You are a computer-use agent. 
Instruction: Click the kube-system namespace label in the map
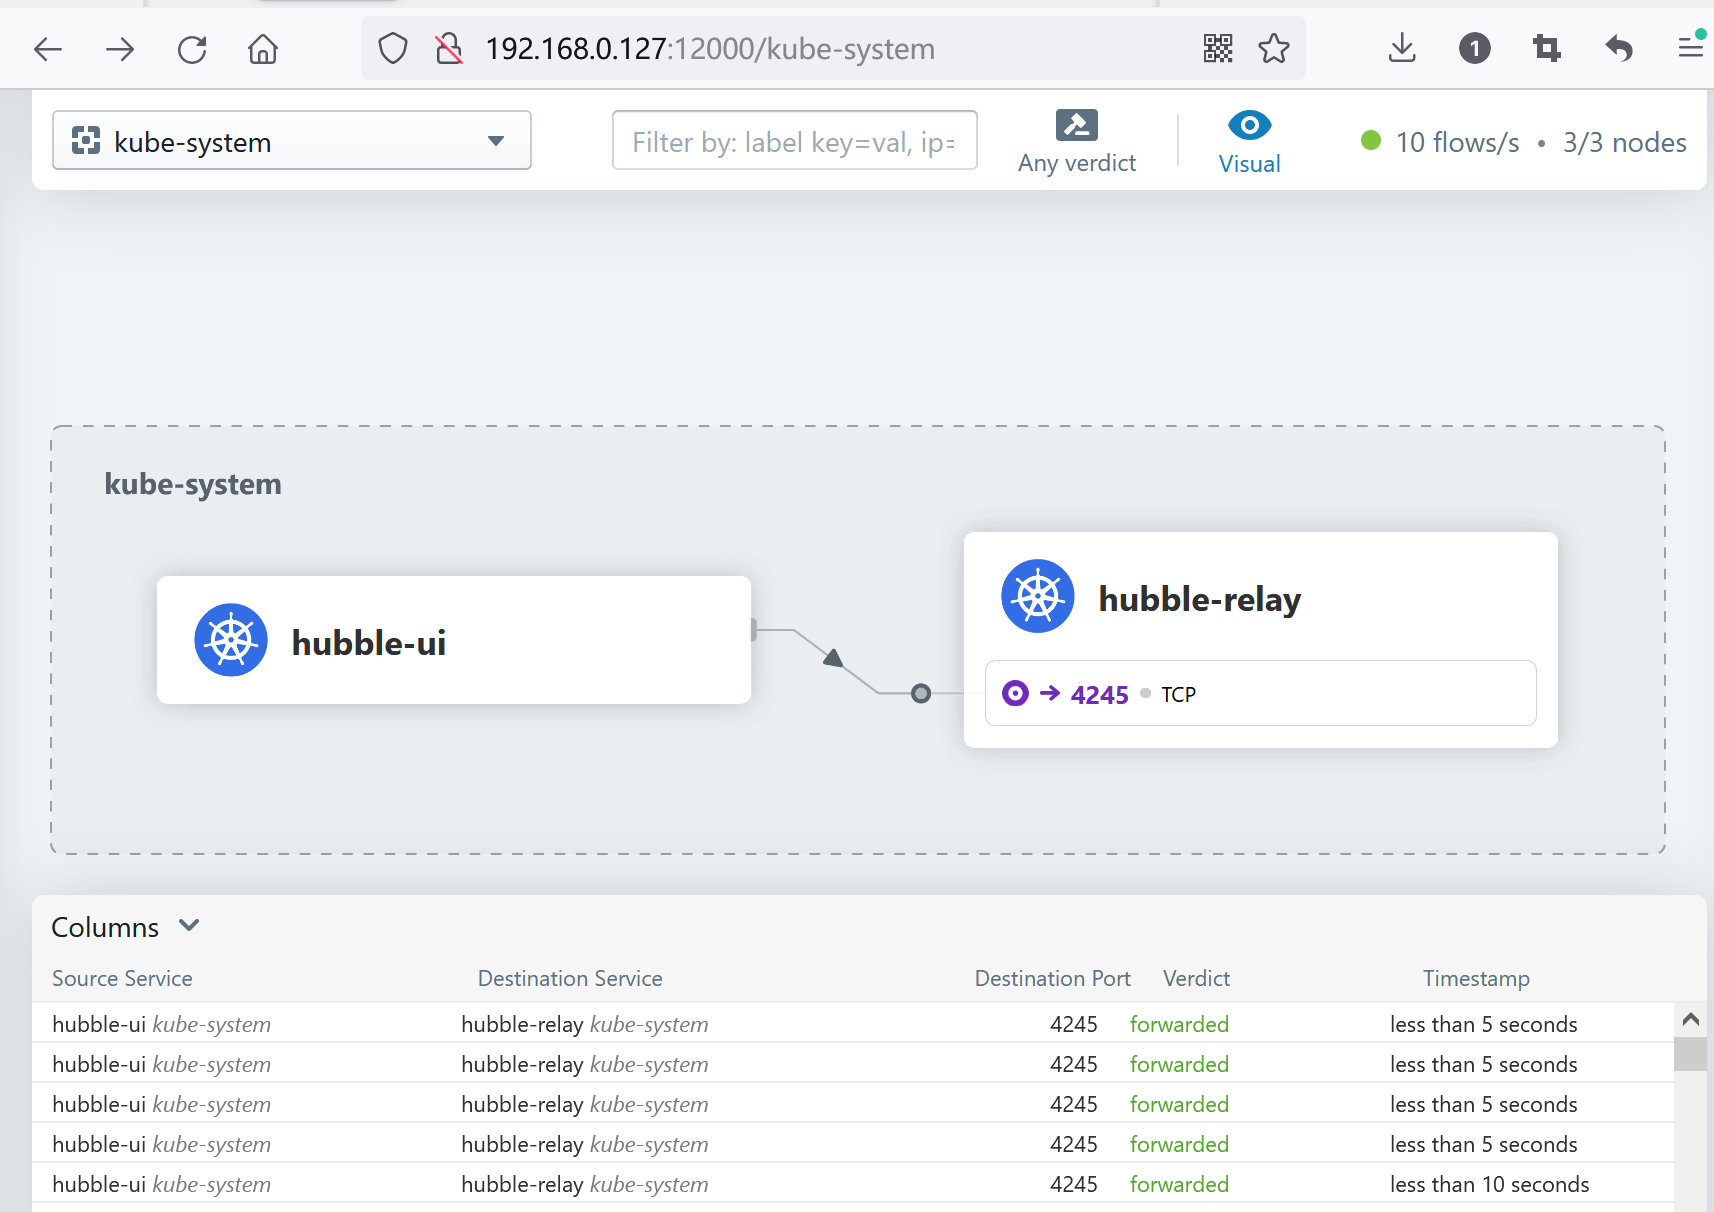coord(193,484)
